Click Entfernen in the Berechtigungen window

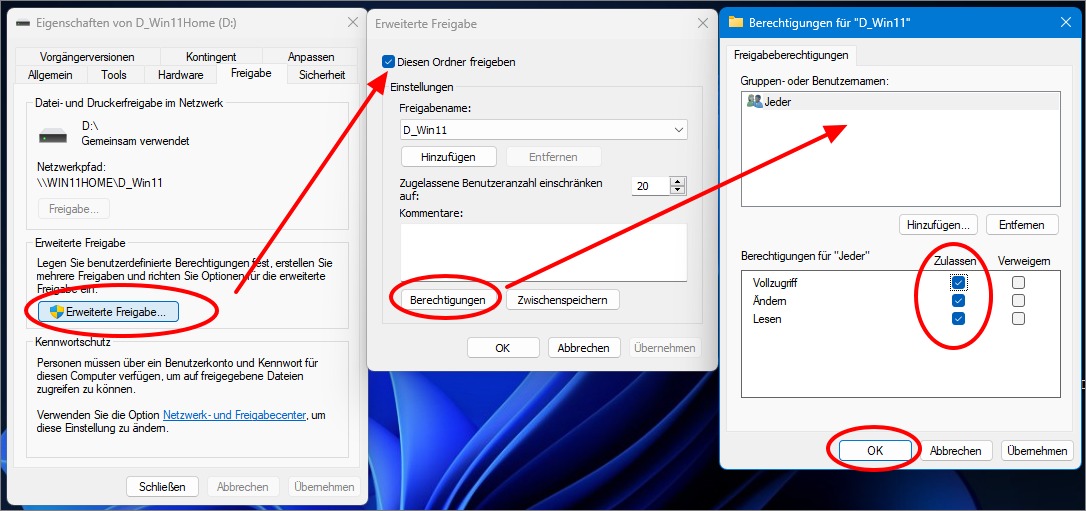(1023, 224)
